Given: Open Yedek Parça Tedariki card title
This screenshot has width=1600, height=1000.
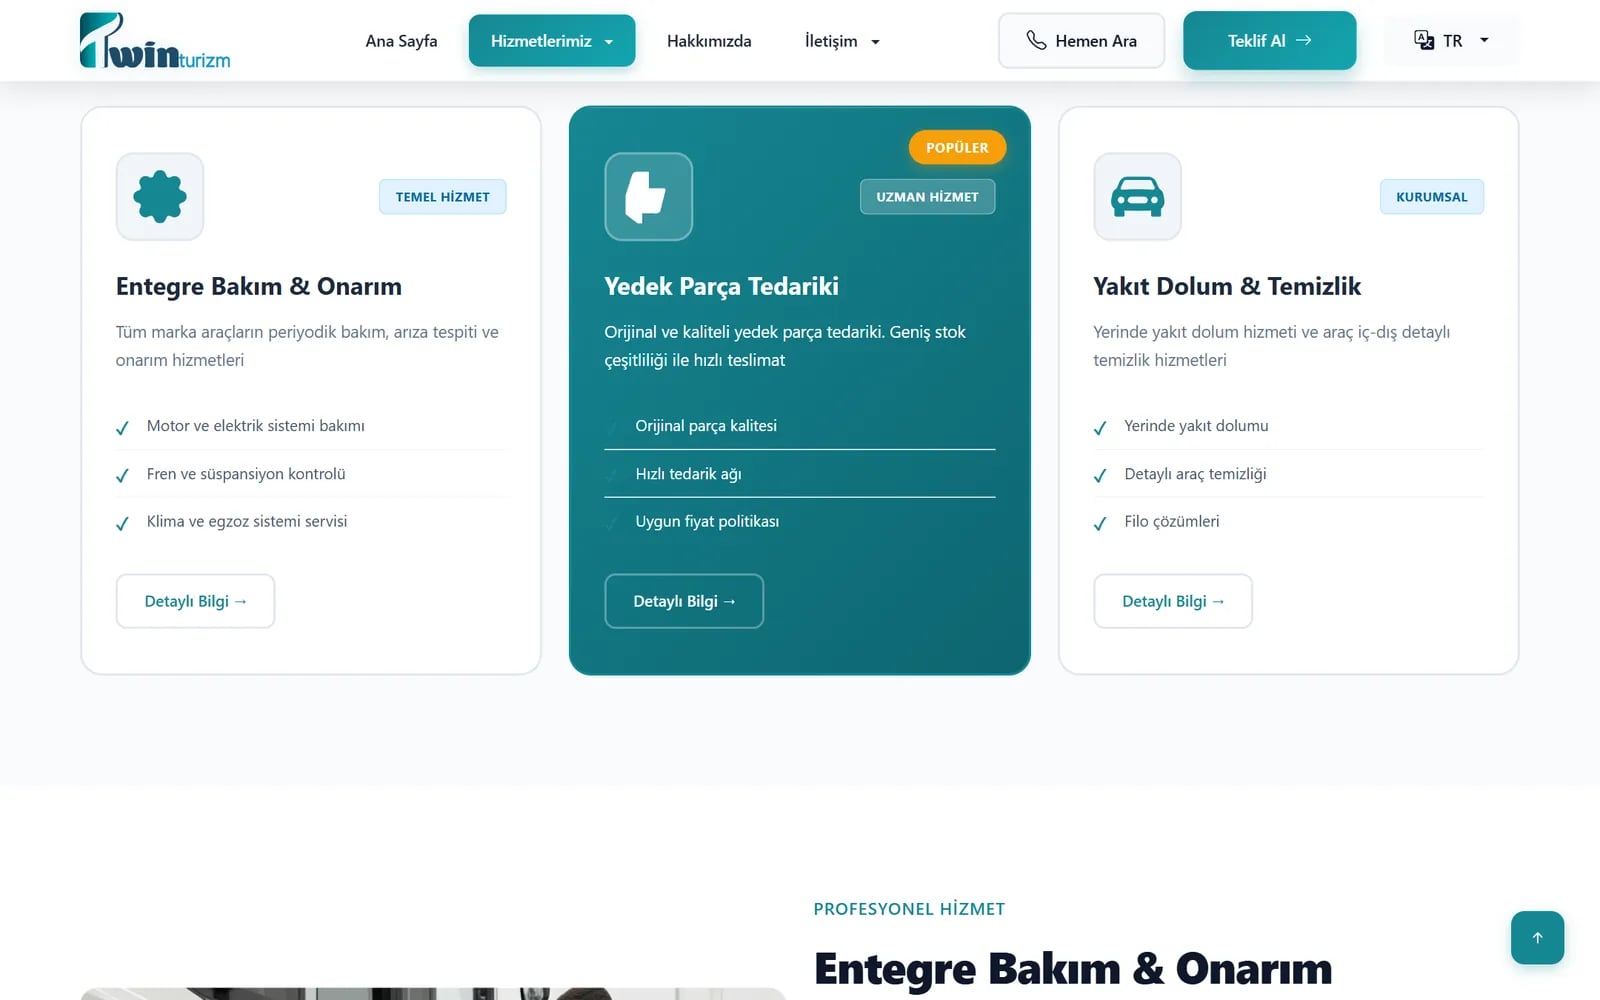Looking at the screenshot, I should (x=722, y=286).
